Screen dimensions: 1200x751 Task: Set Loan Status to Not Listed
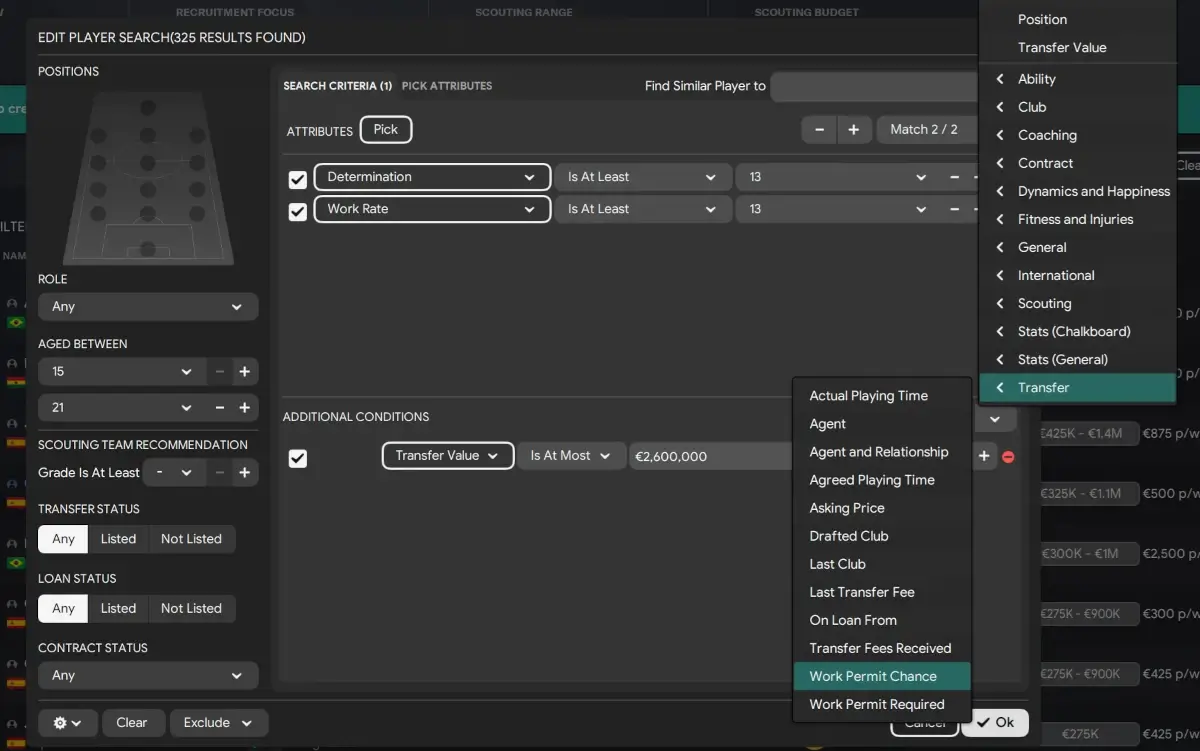(191, 608)
